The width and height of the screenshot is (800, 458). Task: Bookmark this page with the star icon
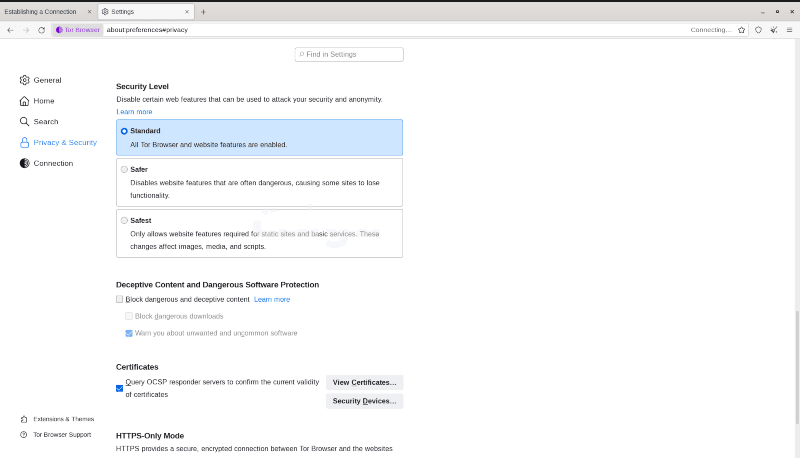point(741,30)
